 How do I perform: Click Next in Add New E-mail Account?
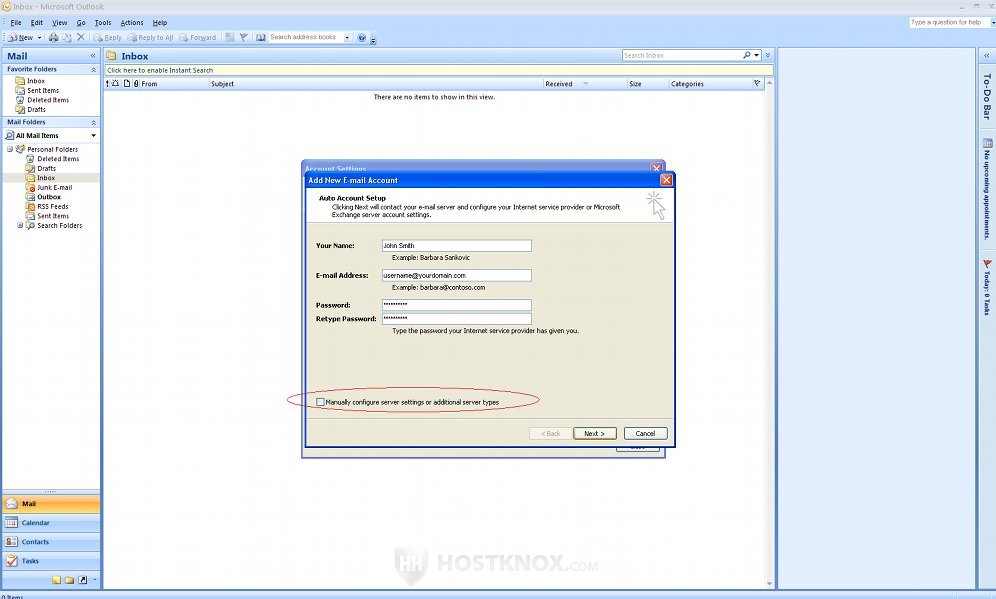tap(595, 433)
